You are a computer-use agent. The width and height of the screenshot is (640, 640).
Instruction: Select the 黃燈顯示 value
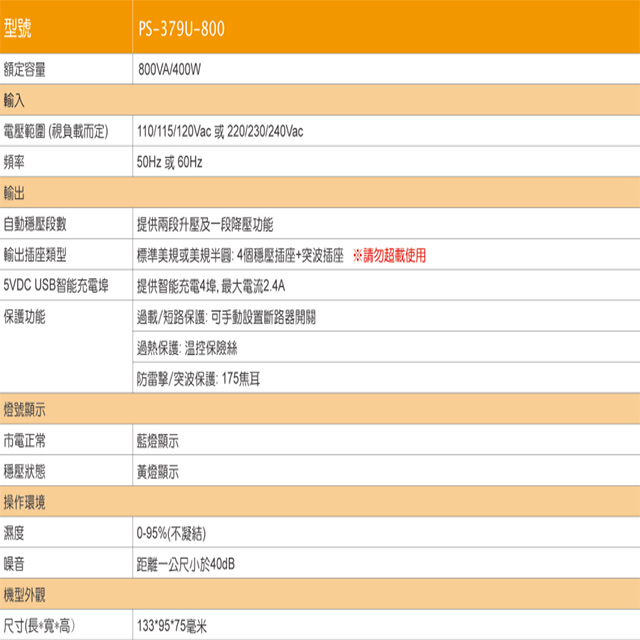[x=158, y=472]
